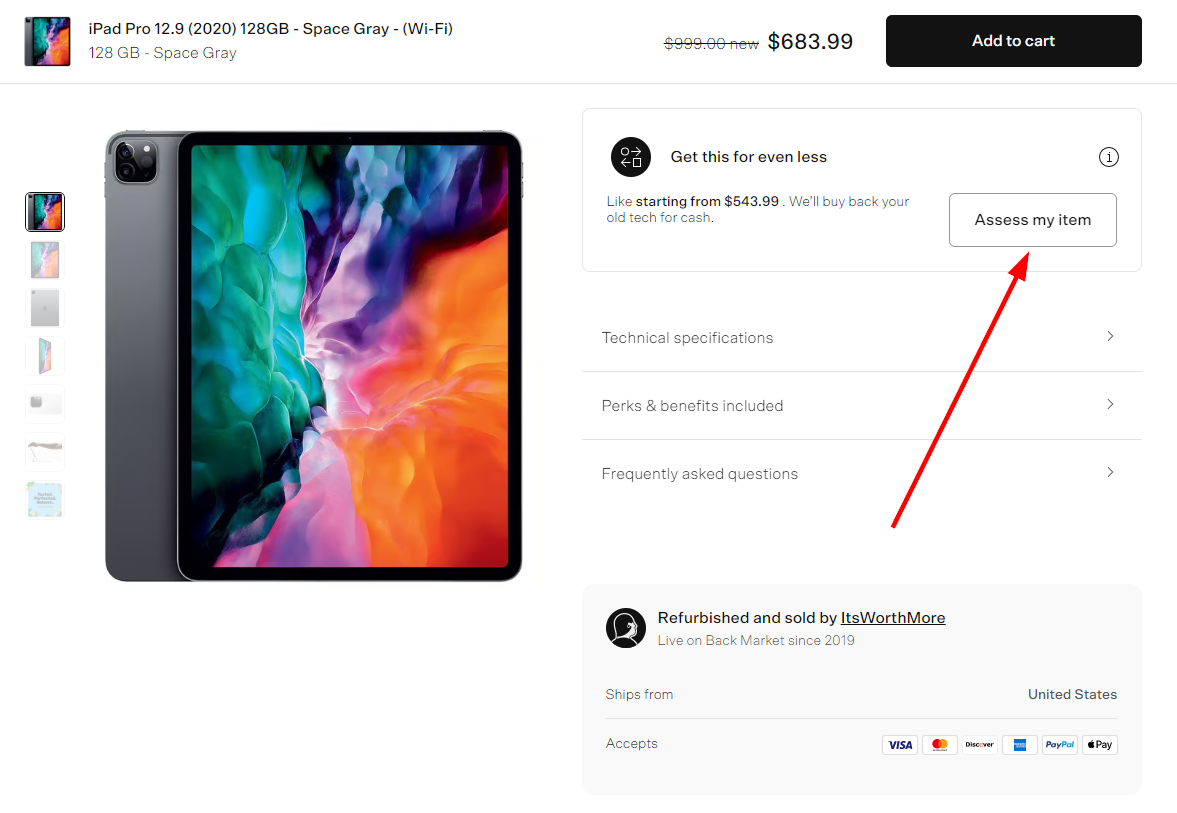
Task: Open Frequently asked questions chevron
Action: pos(1110,473)
